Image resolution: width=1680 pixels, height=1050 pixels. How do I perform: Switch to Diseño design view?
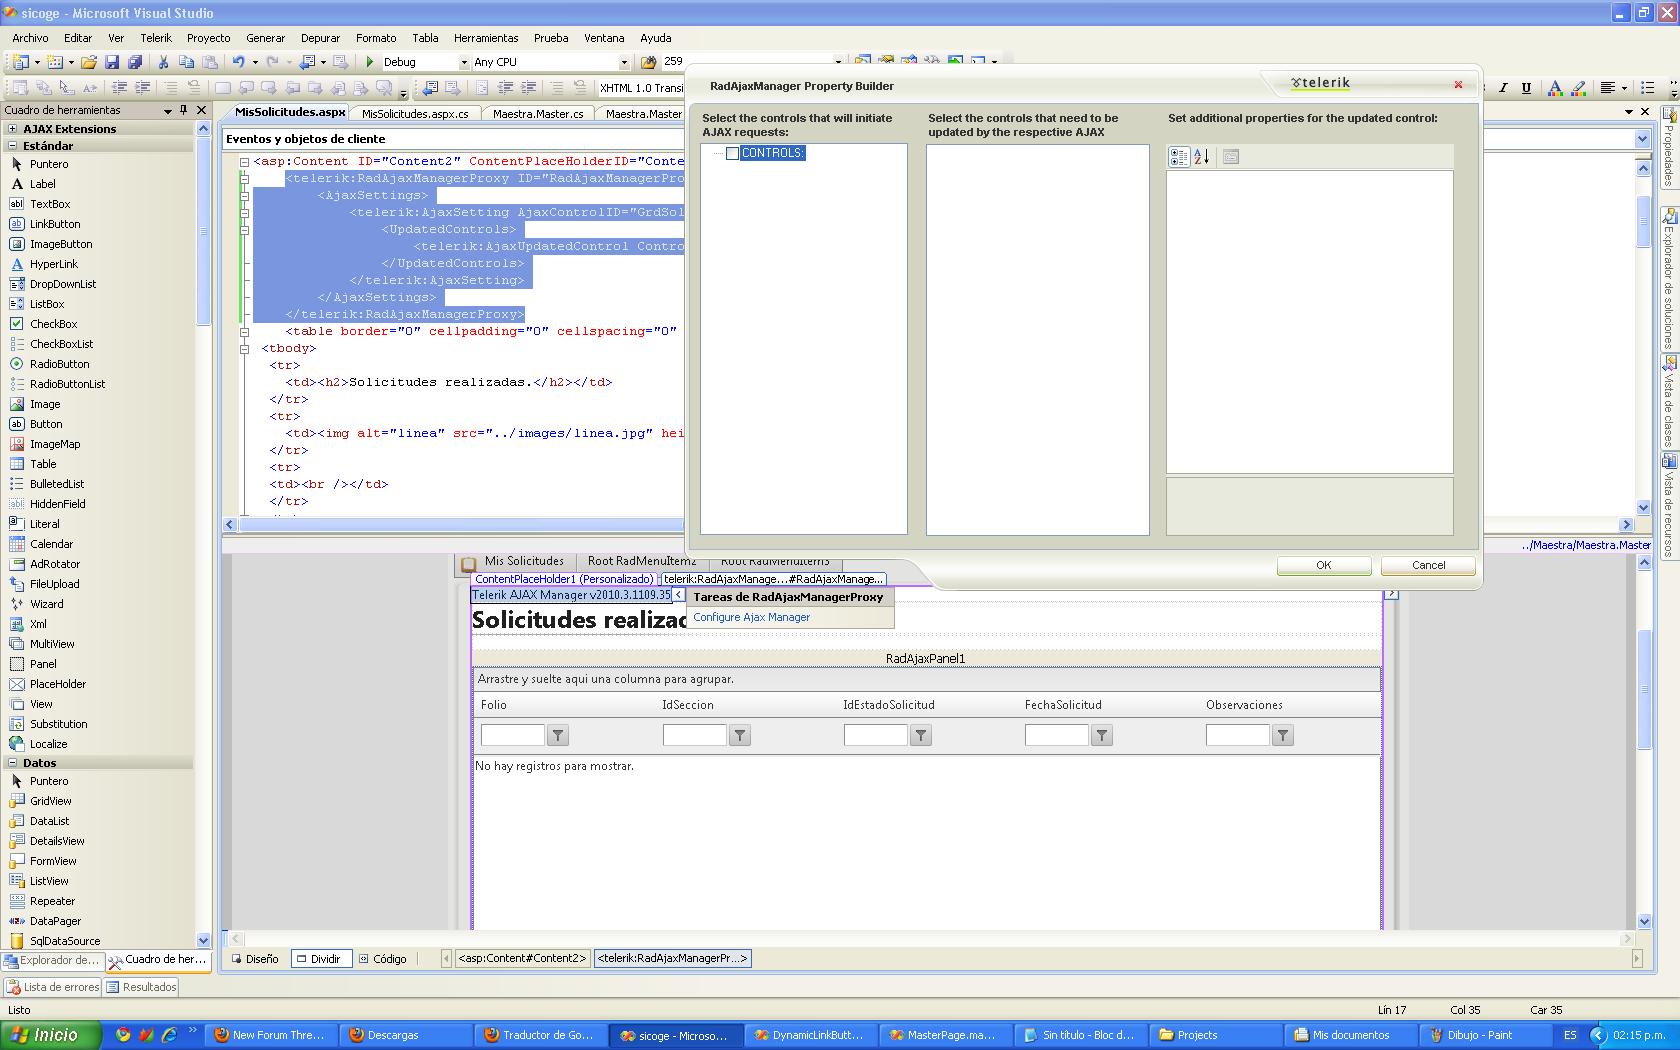pos(256,959)
